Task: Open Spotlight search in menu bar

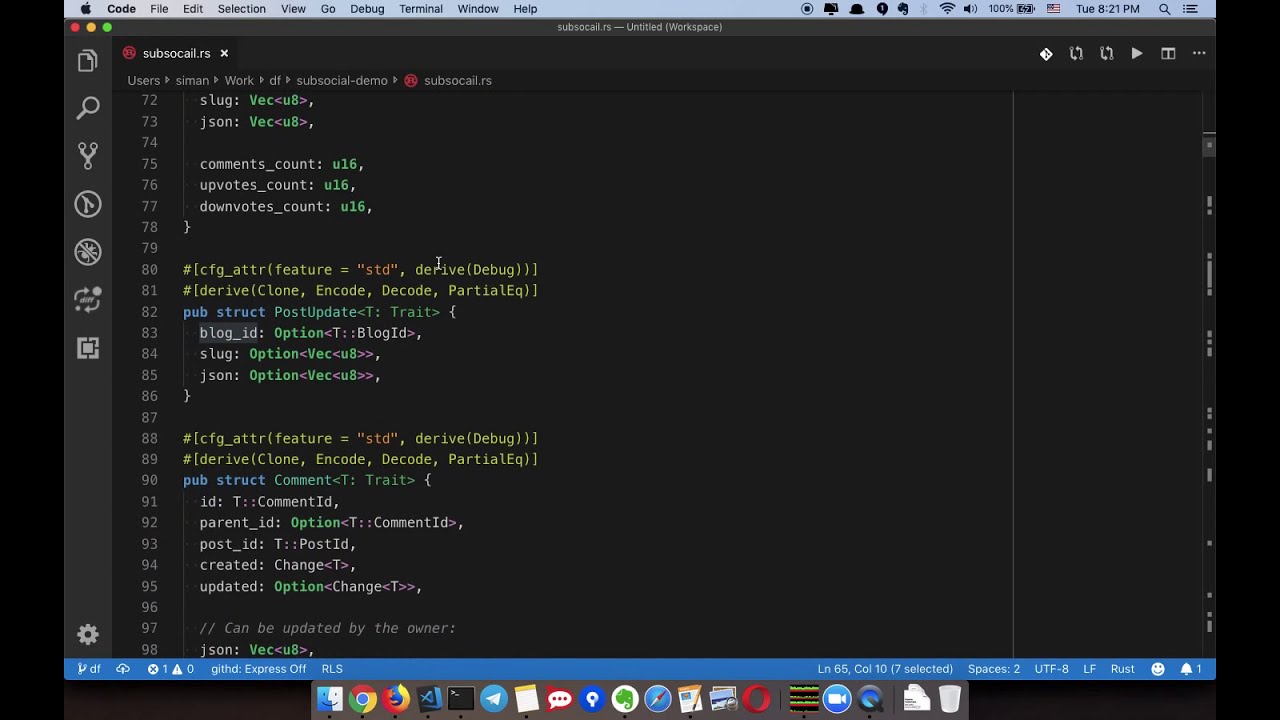Action: (x=1165, y=9)
